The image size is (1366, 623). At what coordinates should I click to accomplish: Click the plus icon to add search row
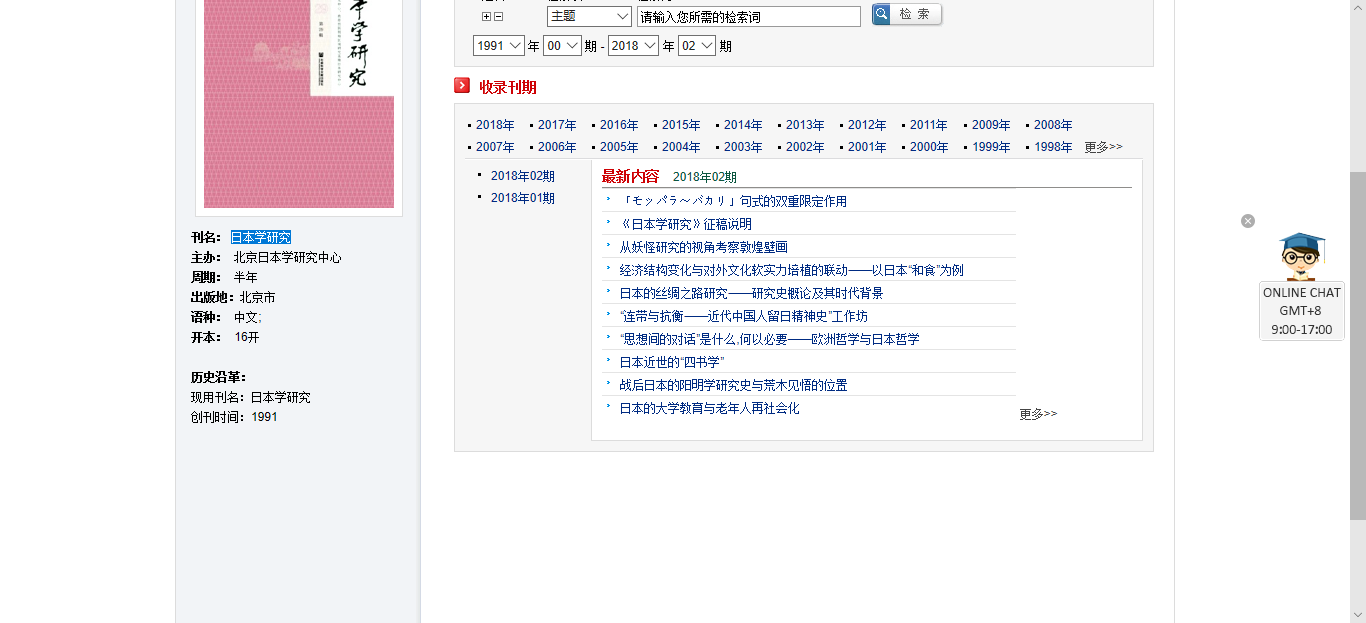(486, 16)
